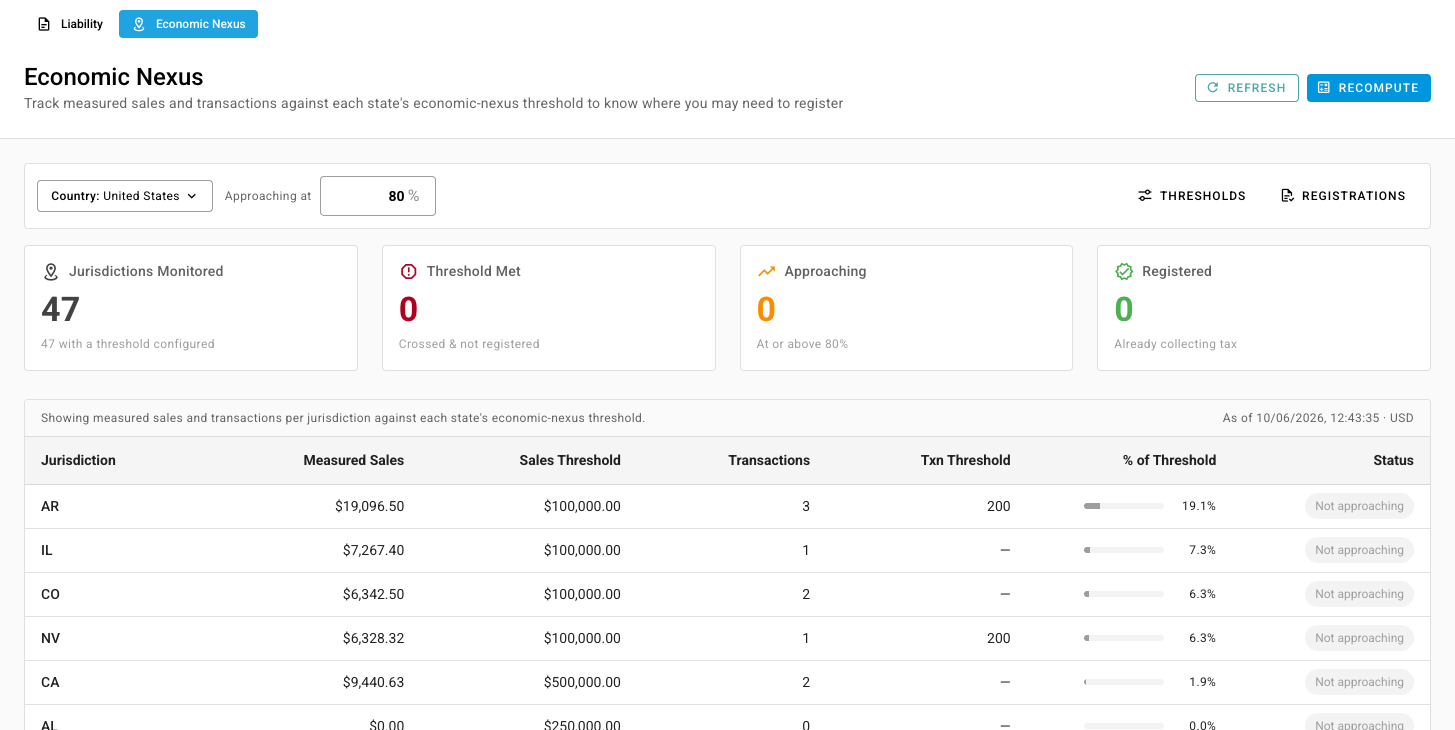Select the CO jurisdiction cell
1455x730 pixels.
point(50,595)
